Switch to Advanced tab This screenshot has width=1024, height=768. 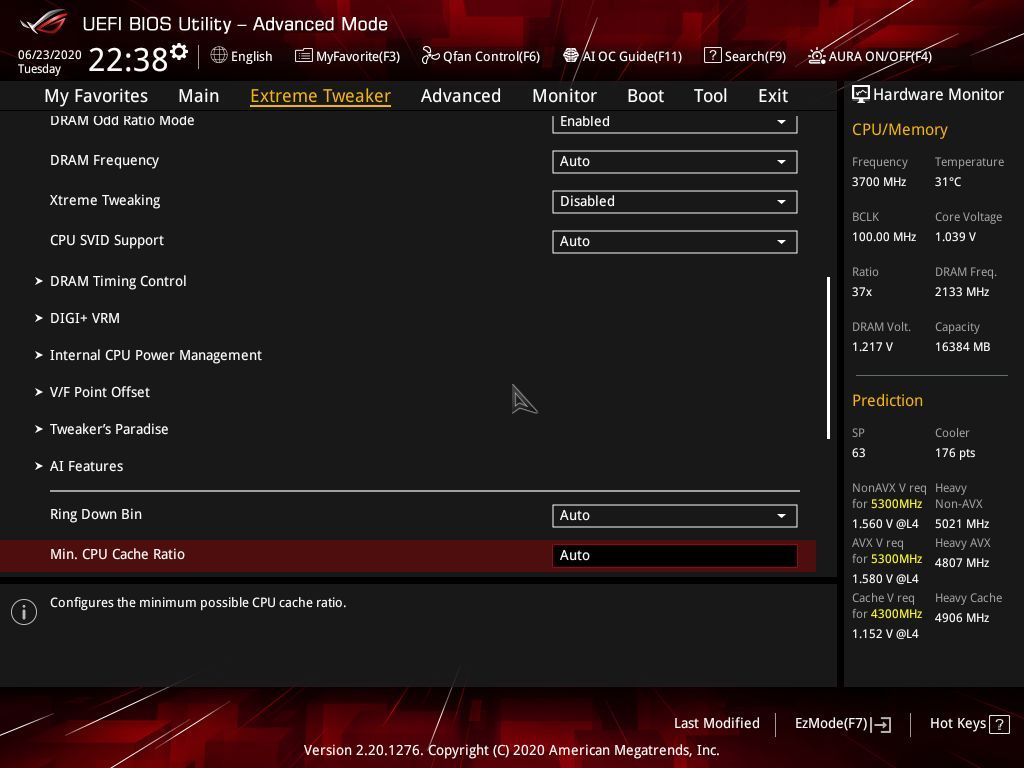(460, 96)
